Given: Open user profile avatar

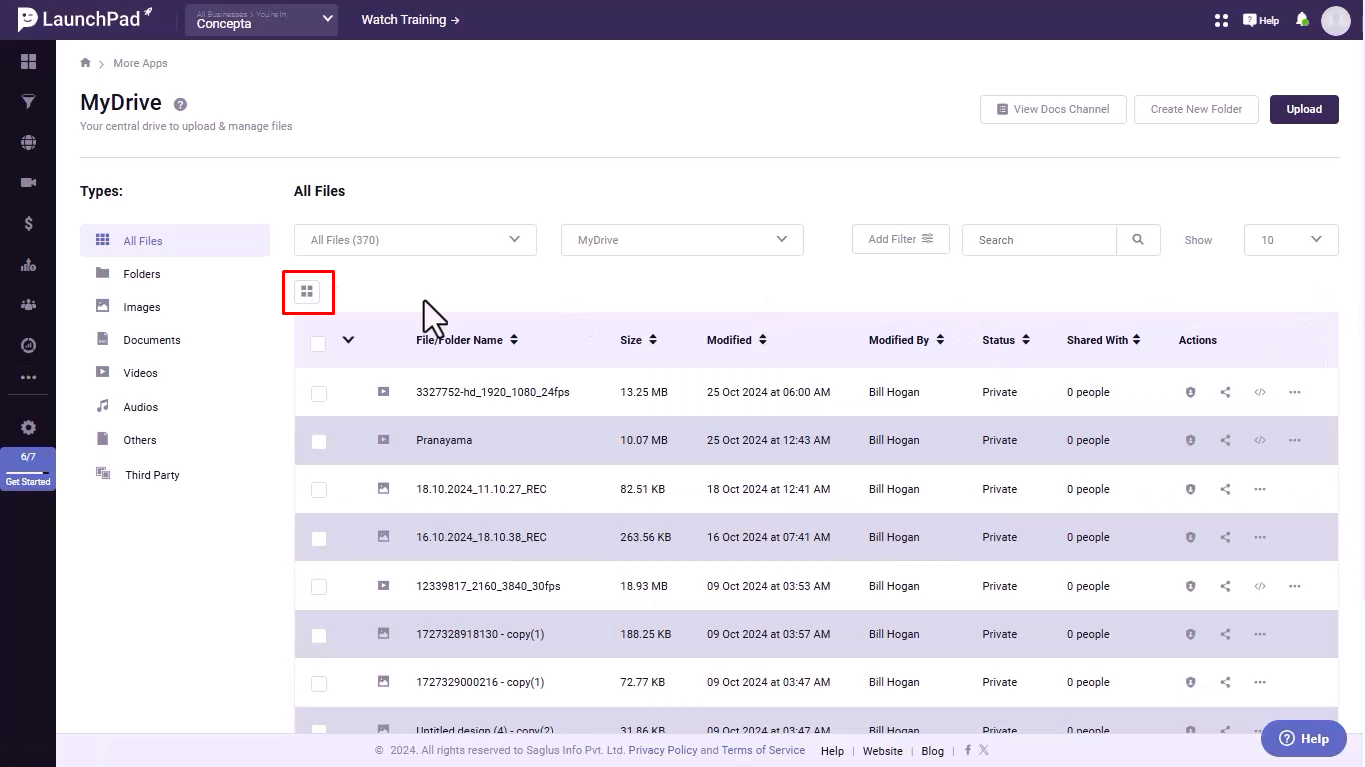Looking at the screenshot, I should tap(1336, 20).
